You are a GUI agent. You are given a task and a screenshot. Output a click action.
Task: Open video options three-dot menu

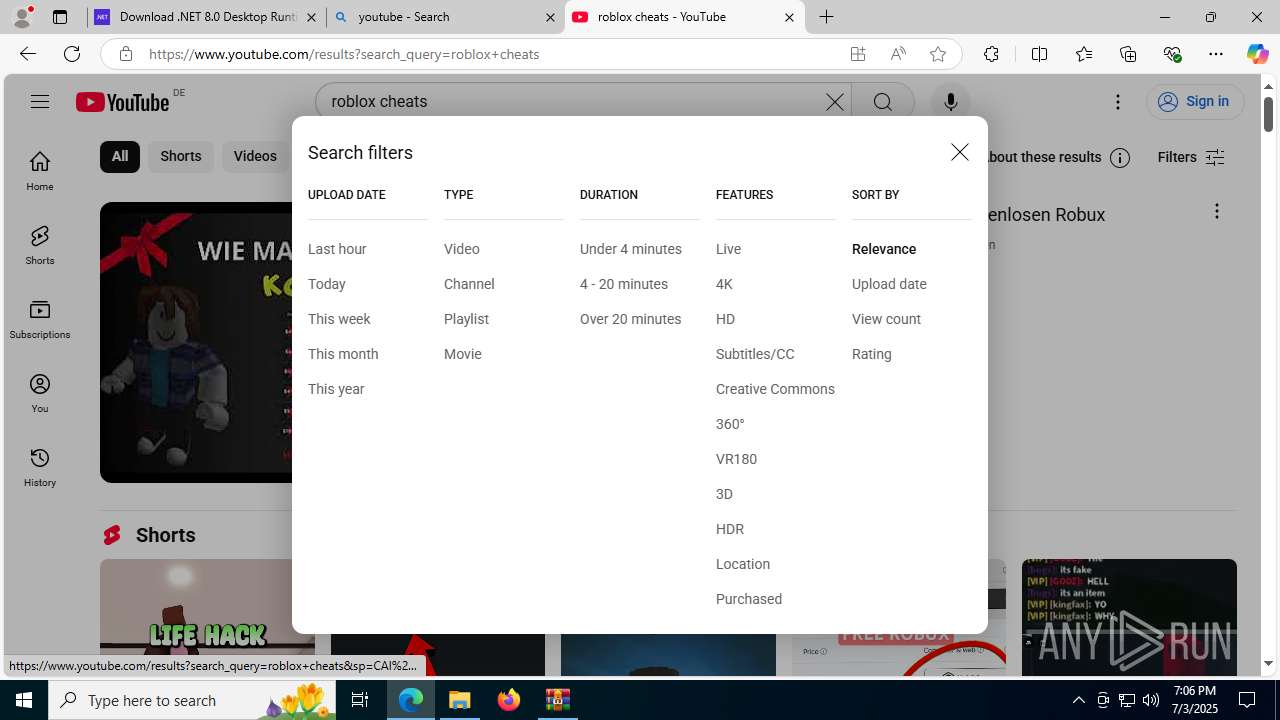pyautogui.click(x=1216, y=211)
